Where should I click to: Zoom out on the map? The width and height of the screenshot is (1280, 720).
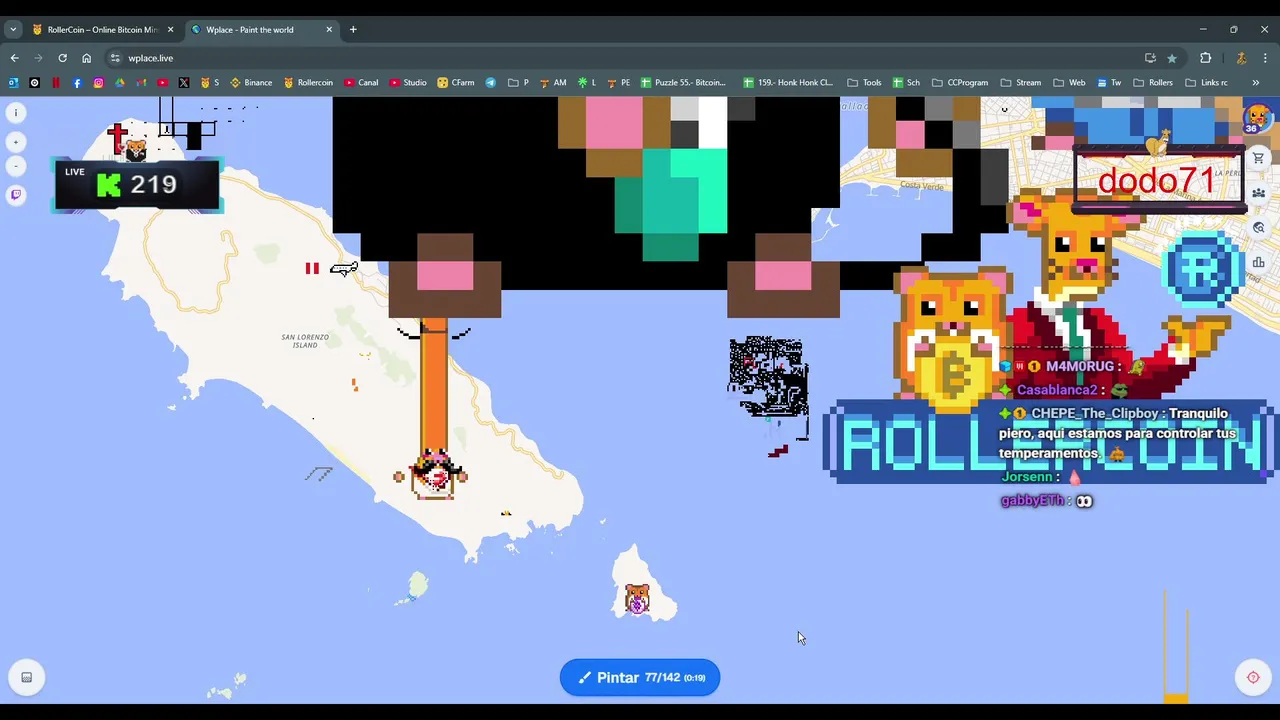pyautogui.click(x=16, y=166)
